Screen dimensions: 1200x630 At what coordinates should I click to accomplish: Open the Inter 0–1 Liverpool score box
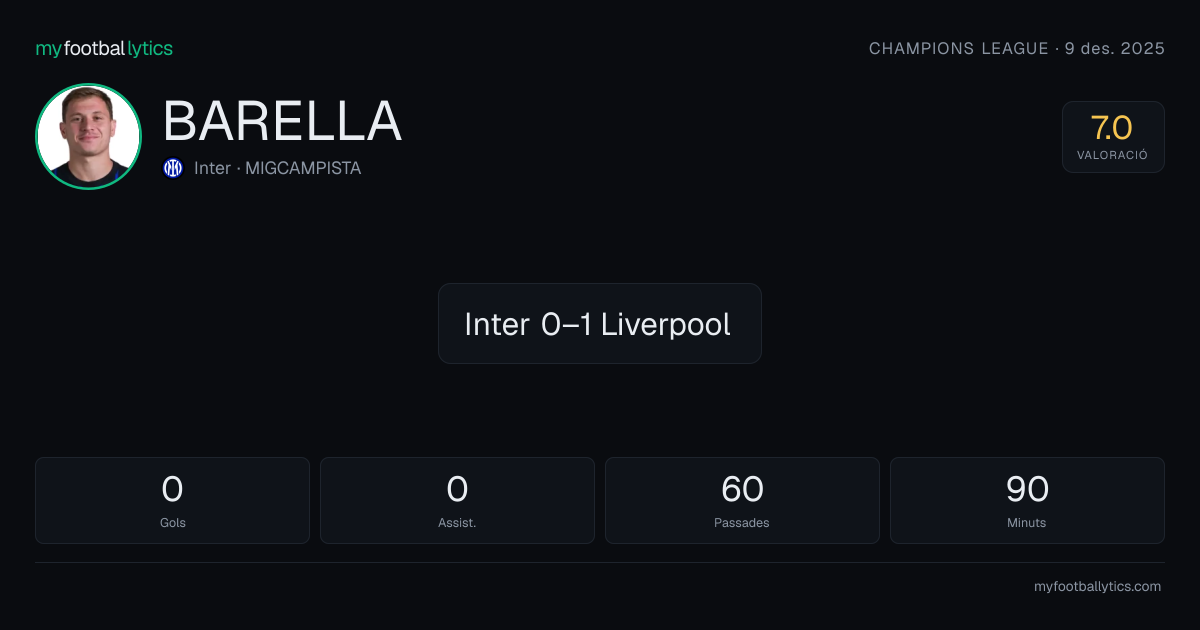[600, 323]
